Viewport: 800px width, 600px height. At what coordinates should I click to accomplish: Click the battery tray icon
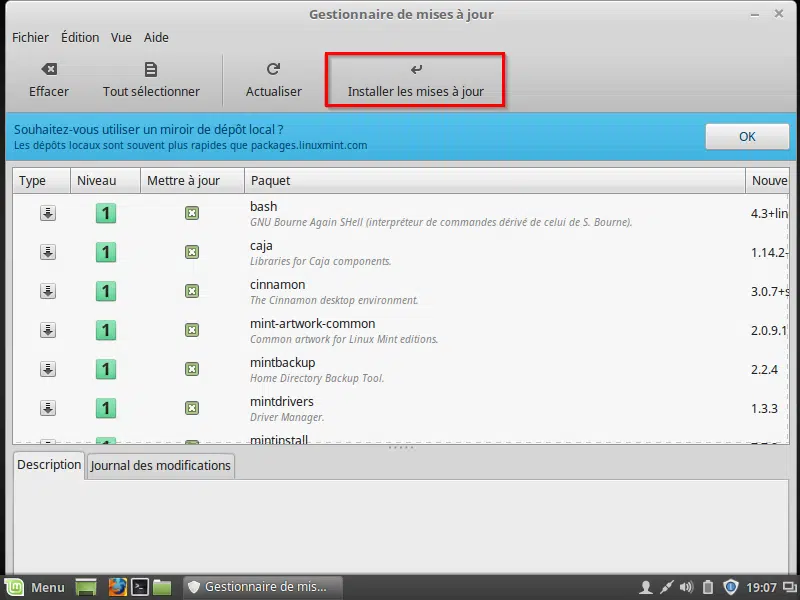click(708, 588)
